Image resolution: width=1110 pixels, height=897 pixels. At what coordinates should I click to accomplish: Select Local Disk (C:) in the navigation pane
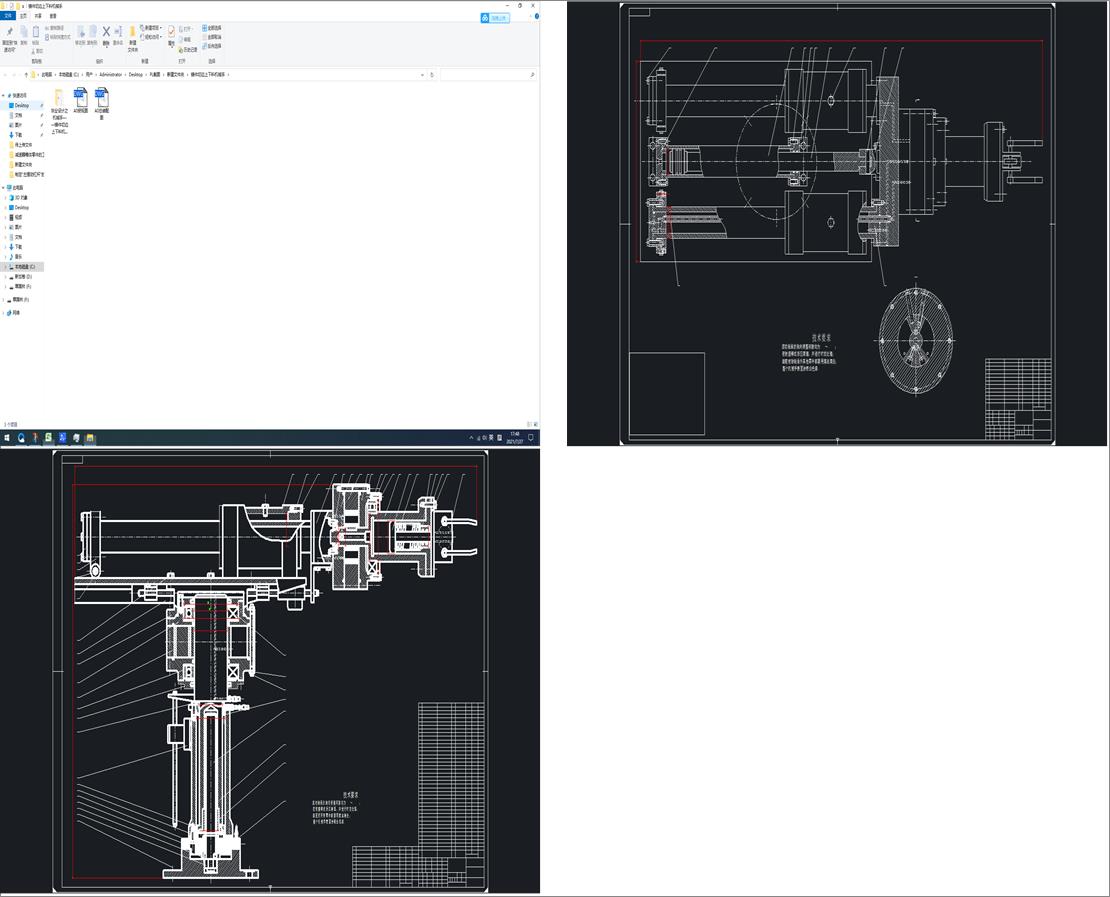tap(22, 267)
